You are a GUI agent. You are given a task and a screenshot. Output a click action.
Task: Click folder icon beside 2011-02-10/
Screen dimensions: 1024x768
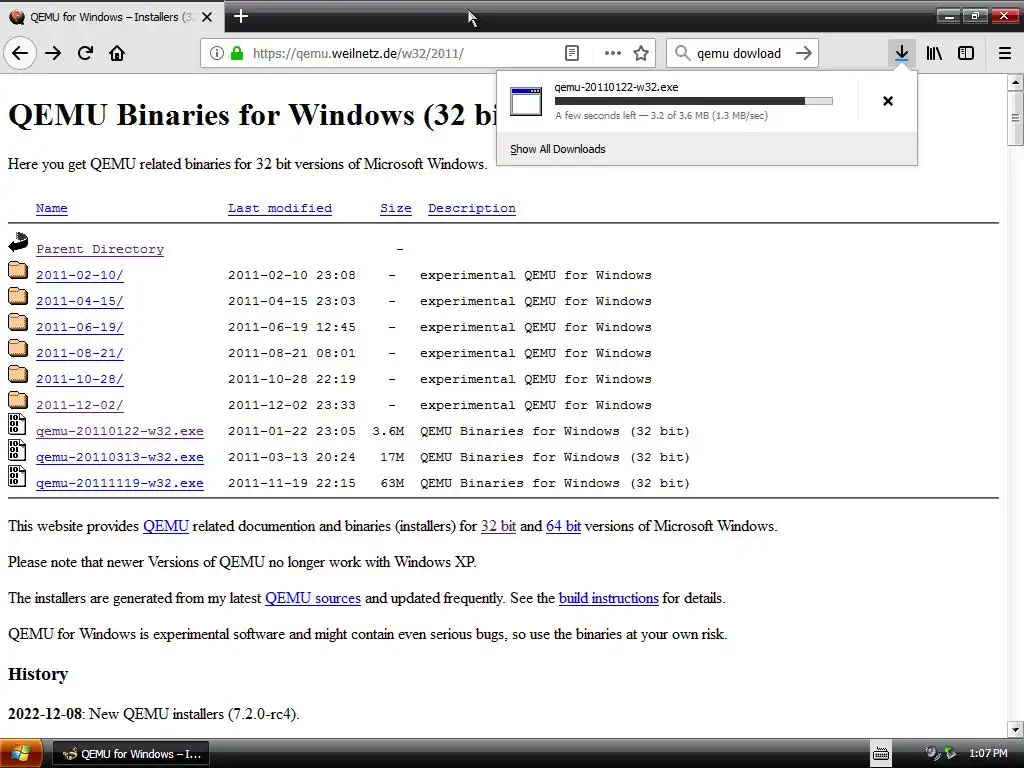pyautogui.click(x=18, y=270)
